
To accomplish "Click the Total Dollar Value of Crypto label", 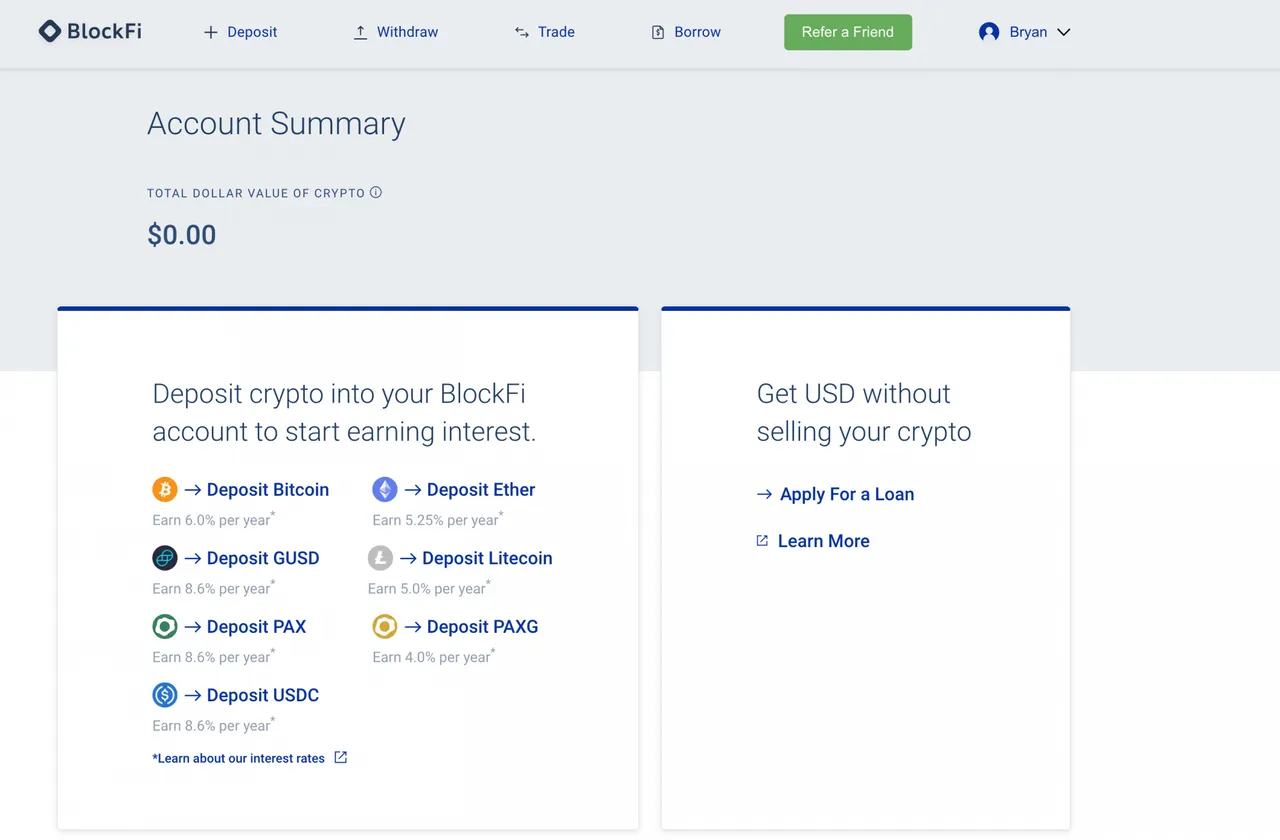I will click(x=256, y=193).
